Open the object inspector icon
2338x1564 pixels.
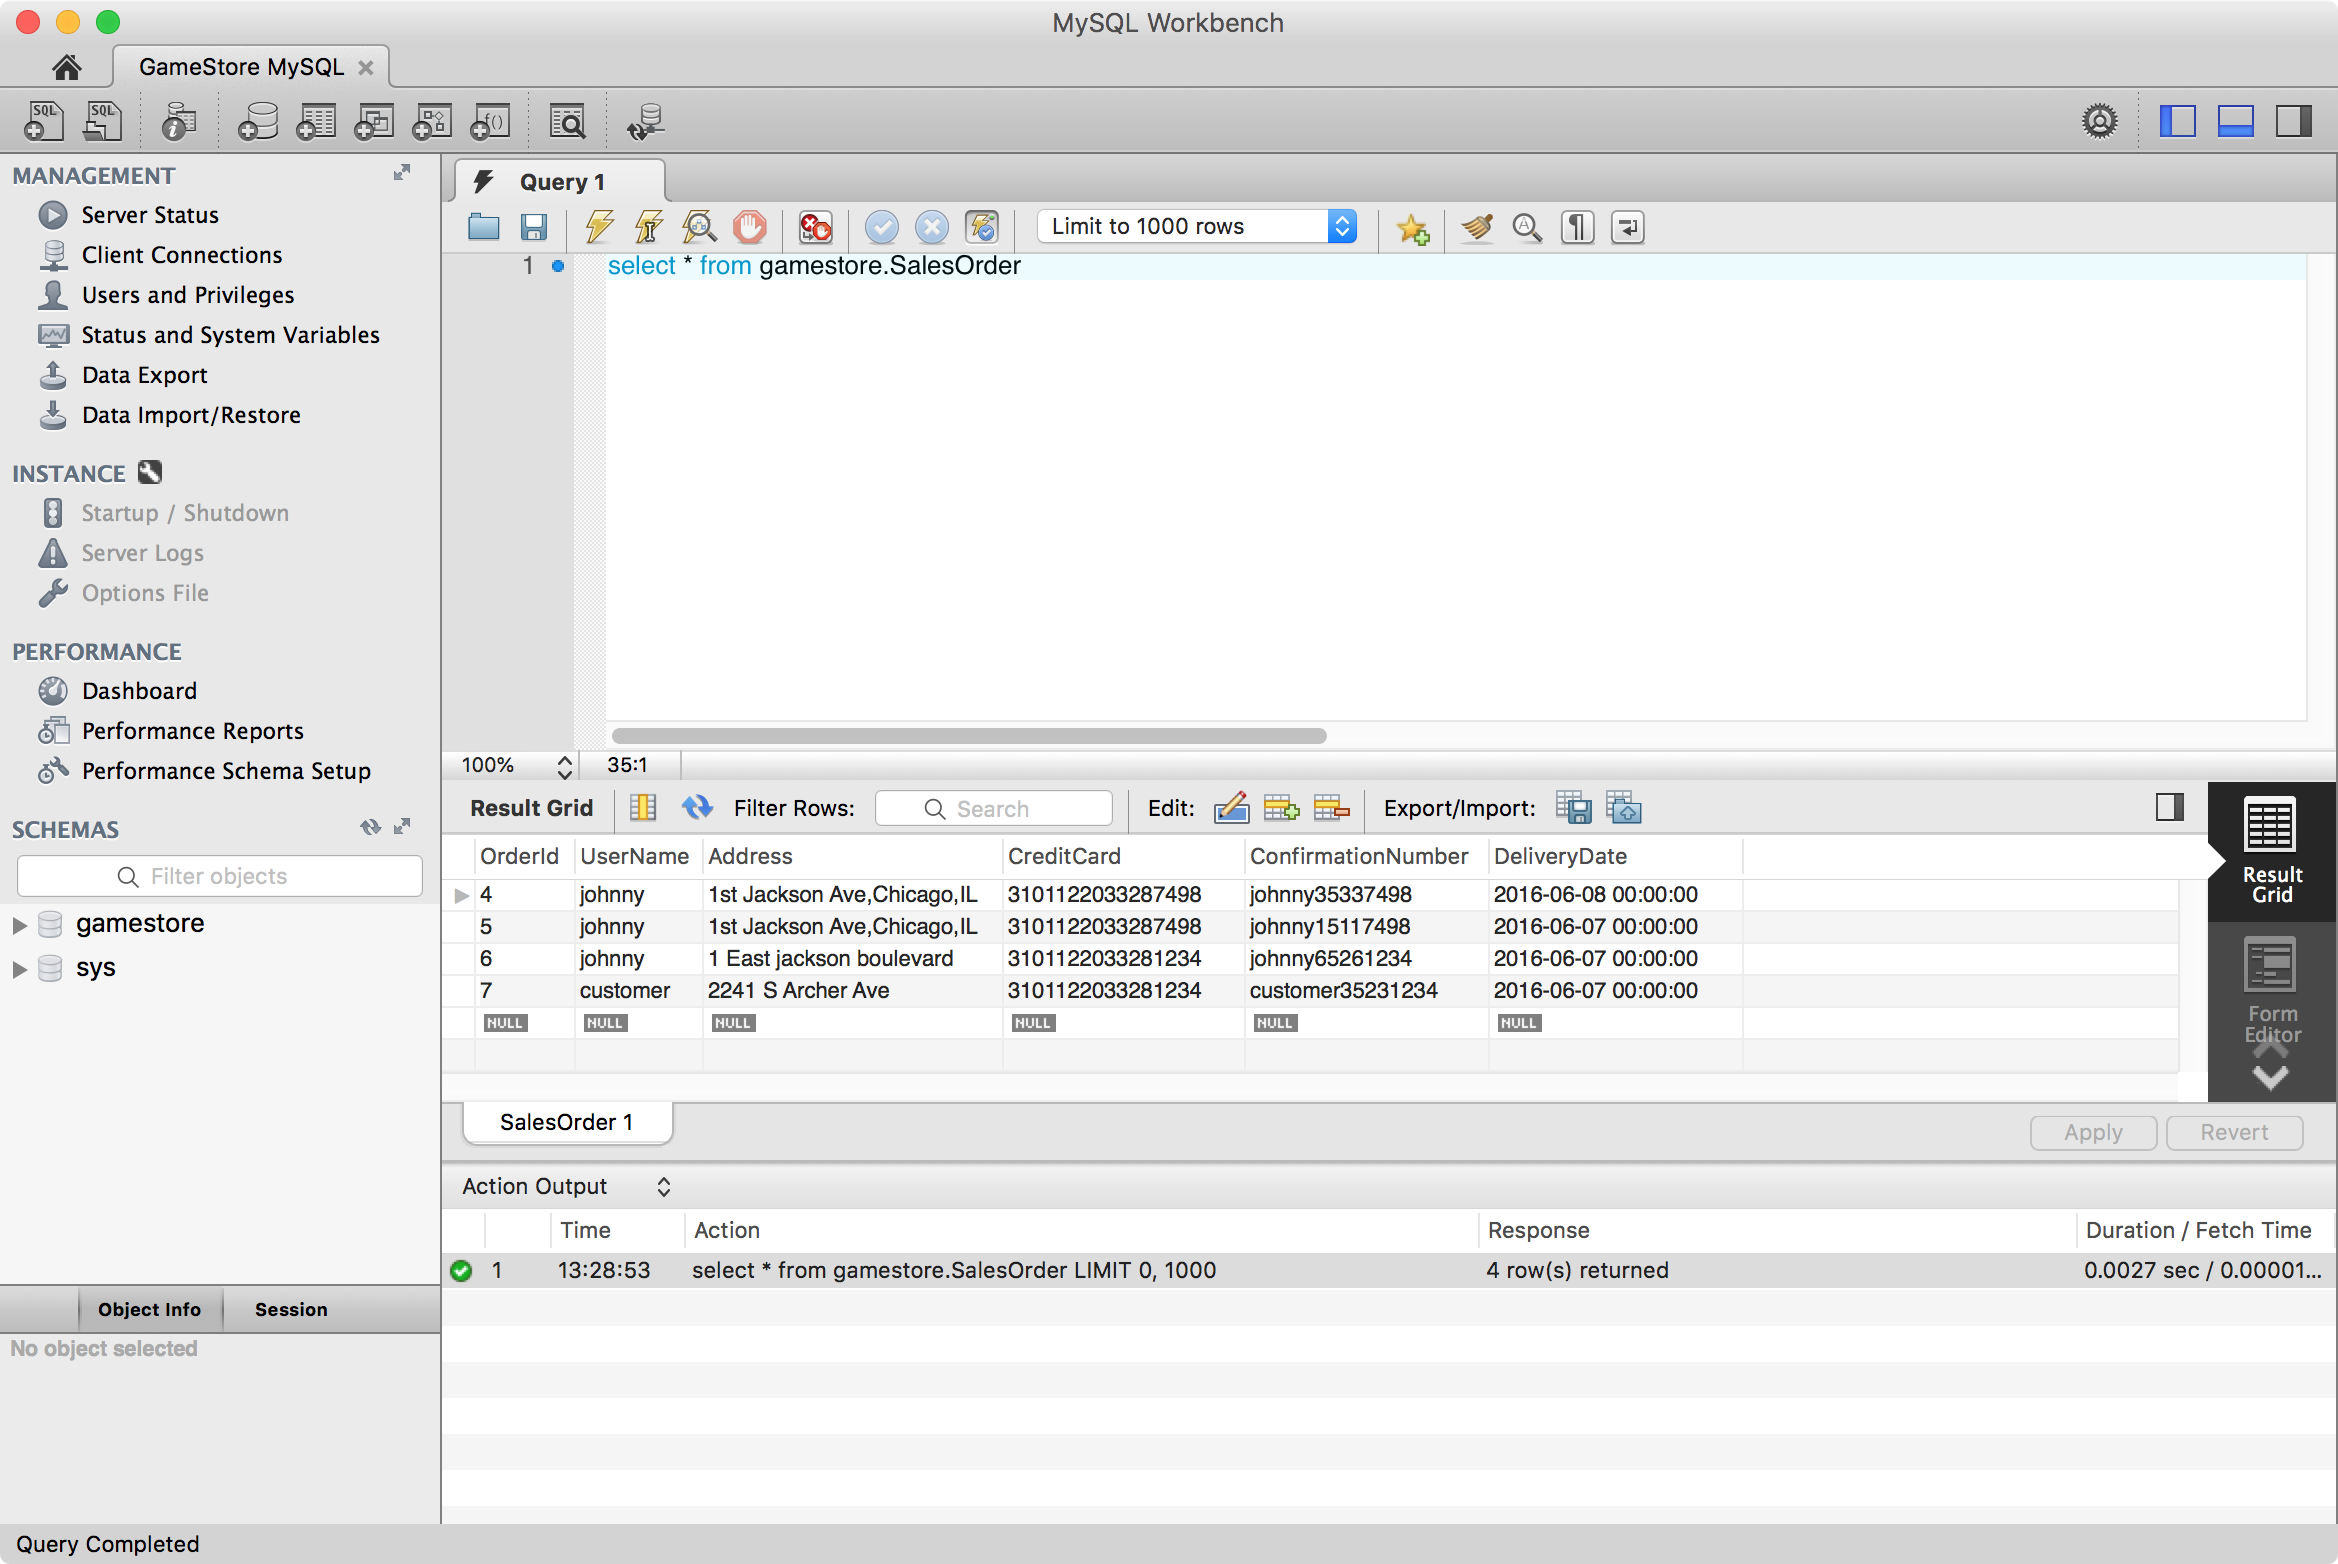pyautogui.click(x=178, y=121)
